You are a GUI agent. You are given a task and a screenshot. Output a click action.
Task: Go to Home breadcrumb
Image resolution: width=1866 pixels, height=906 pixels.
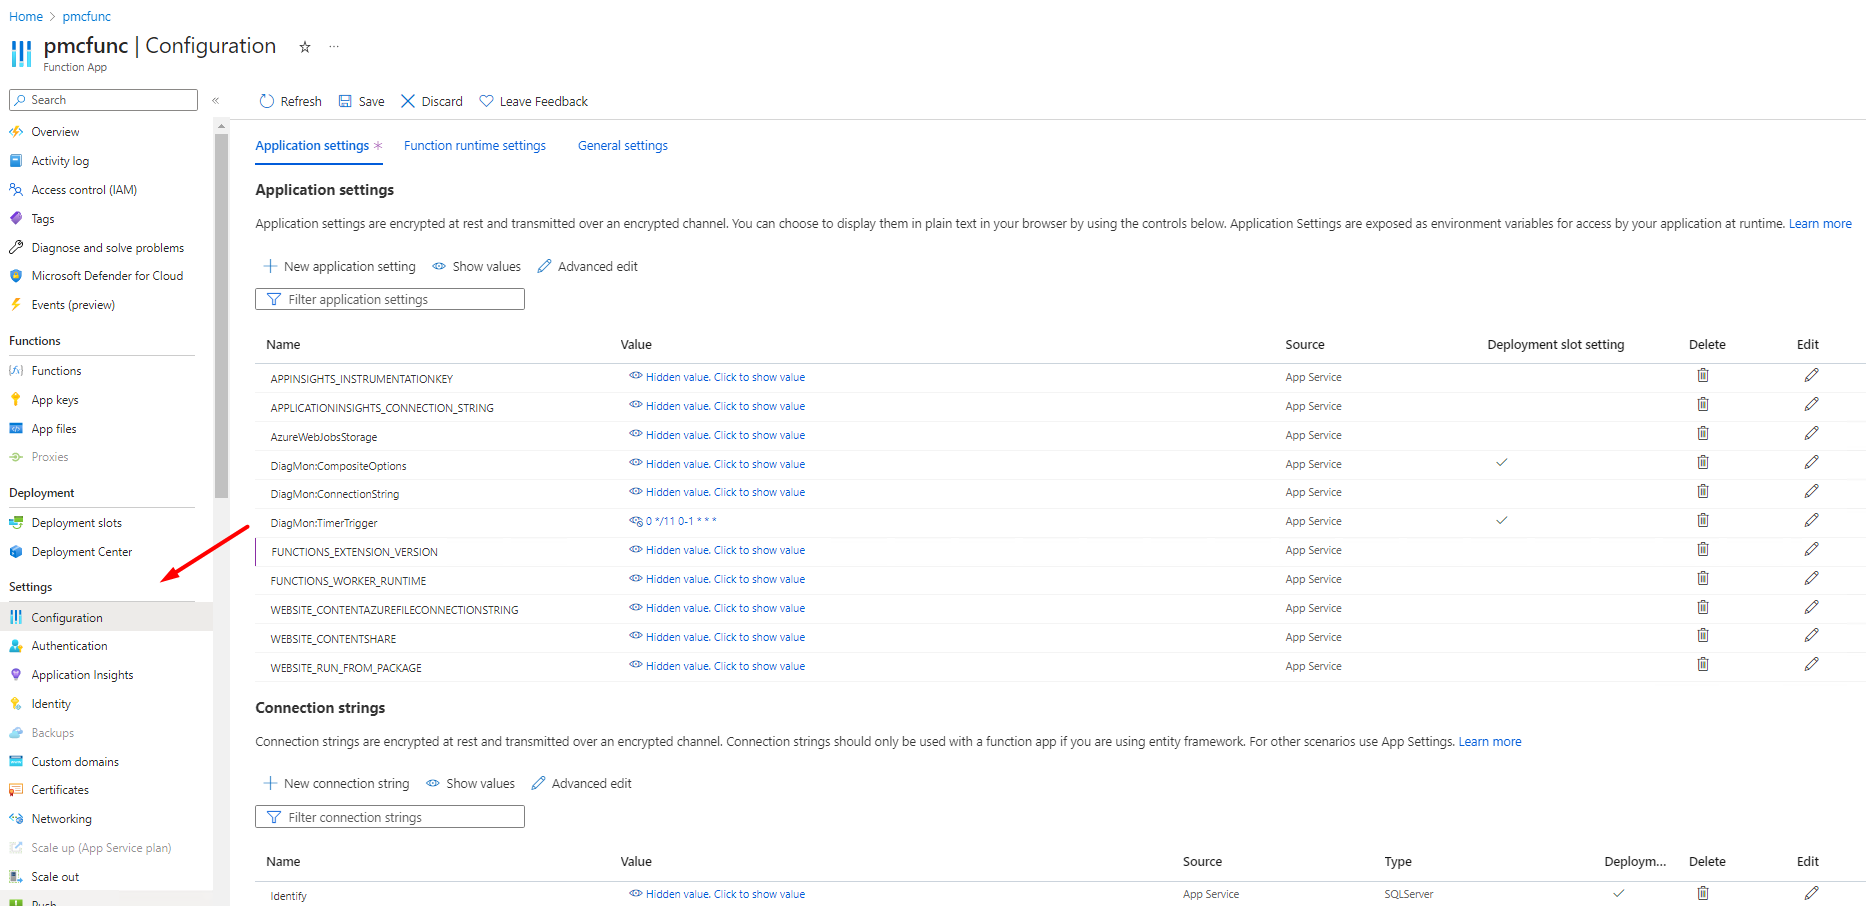click(x=26, y=17)
